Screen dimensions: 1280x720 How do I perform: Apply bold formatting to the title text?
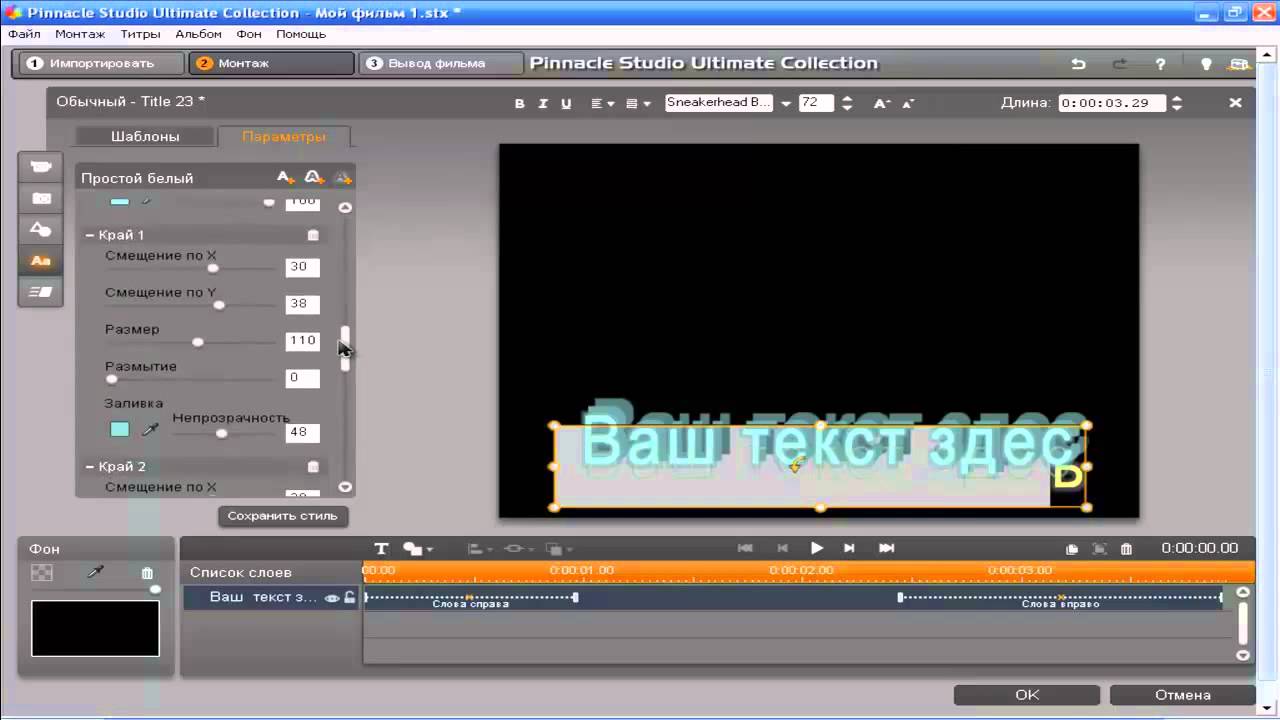click(520, 103)
